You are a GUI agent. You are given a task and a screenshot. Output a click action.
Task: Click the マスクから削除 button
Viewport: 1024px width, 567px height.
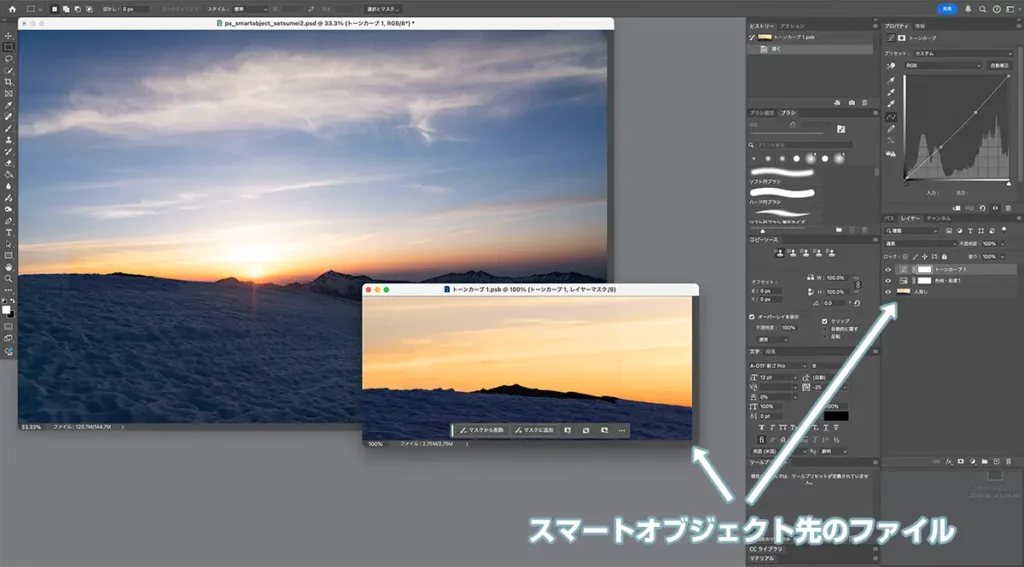[482, 430]
